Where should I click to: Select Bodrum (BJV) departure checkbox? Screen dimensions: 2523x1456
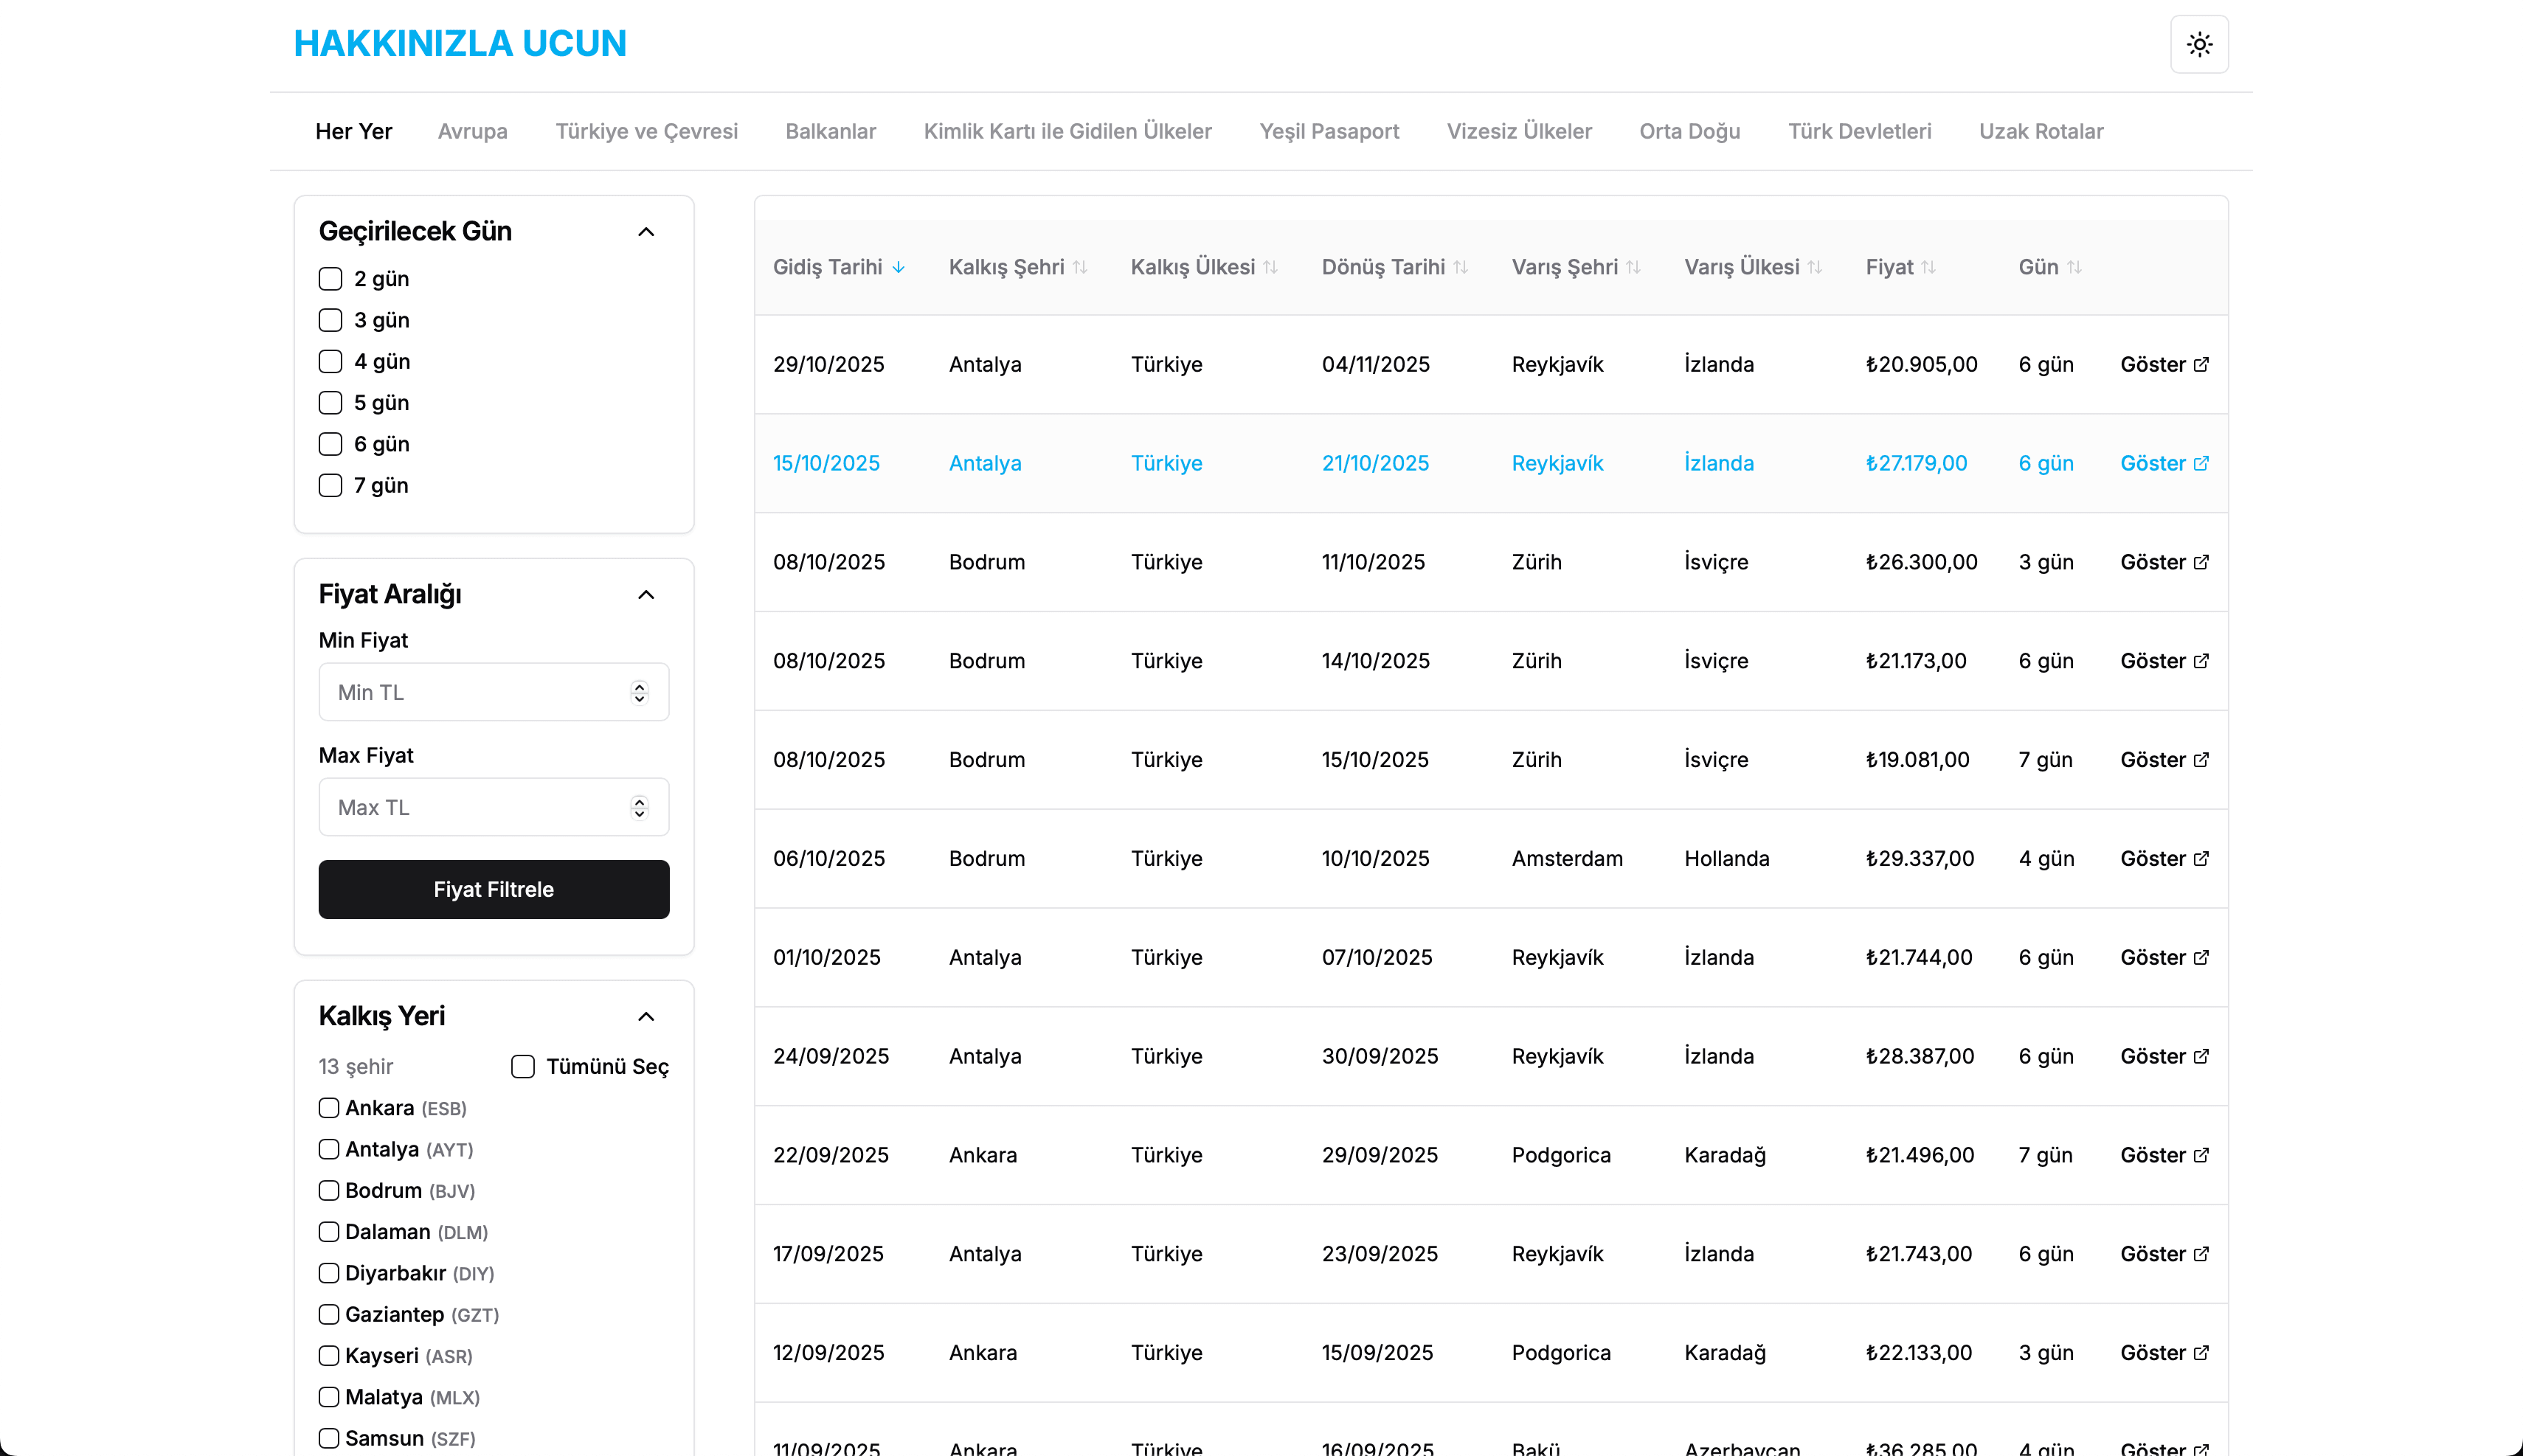[329, 1190]
